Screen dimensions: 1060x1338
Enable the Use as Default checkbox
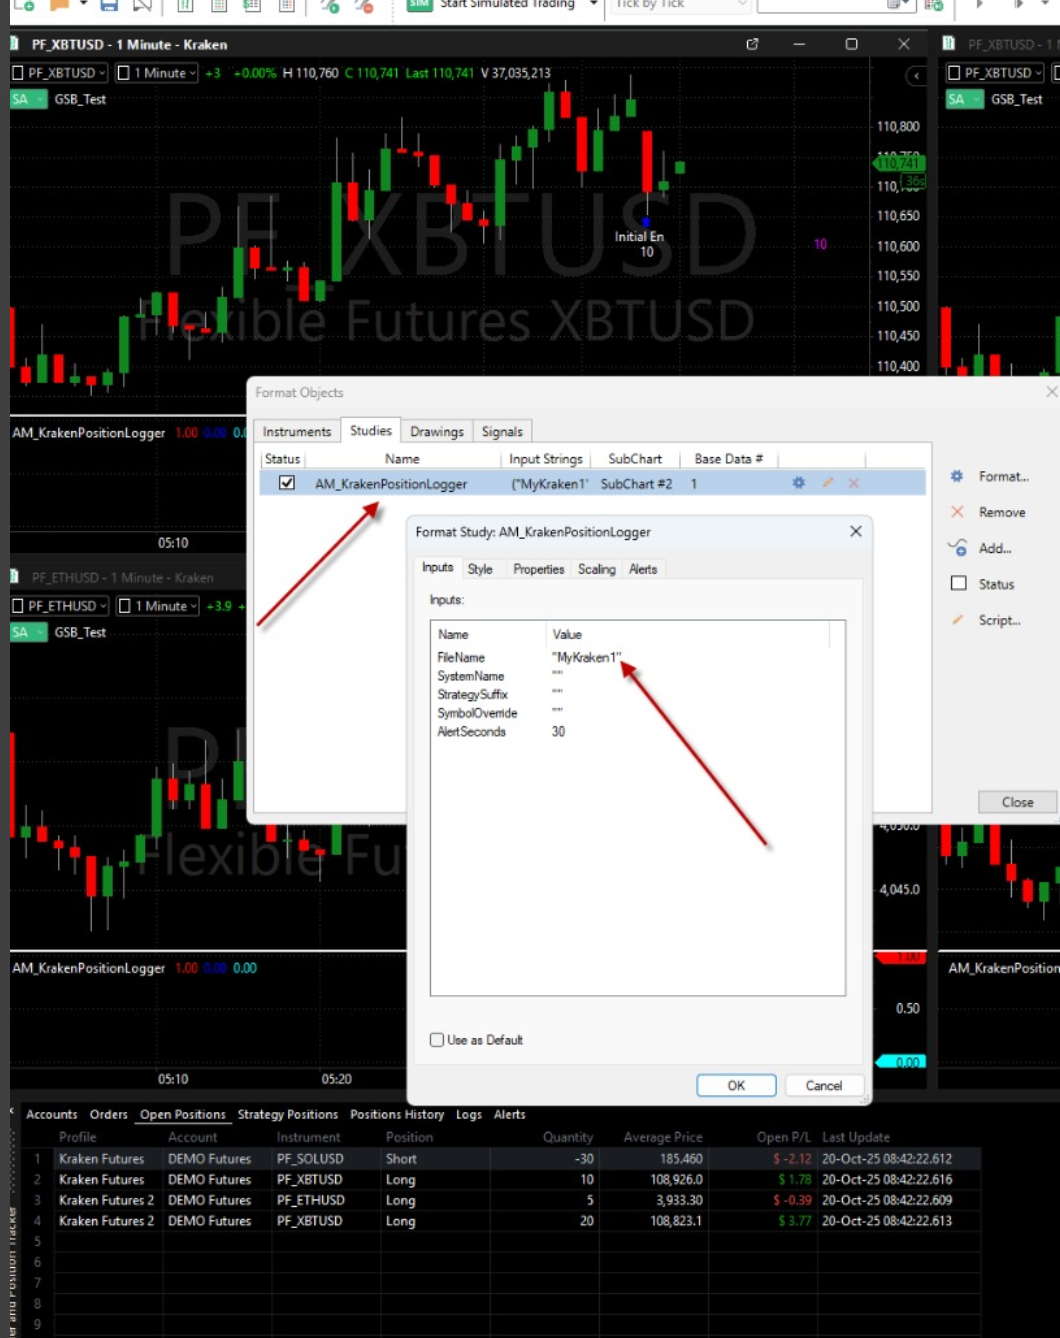tap(437, 1040)
